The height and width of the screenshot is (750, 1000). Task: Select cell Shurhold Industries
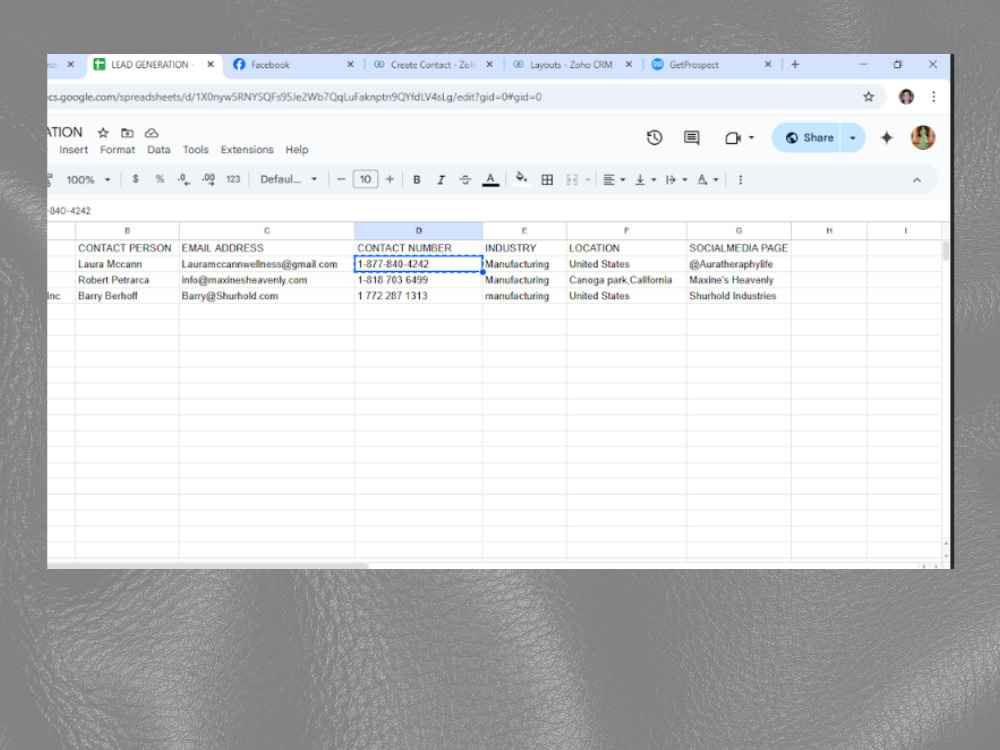click(x=739, y=296)
